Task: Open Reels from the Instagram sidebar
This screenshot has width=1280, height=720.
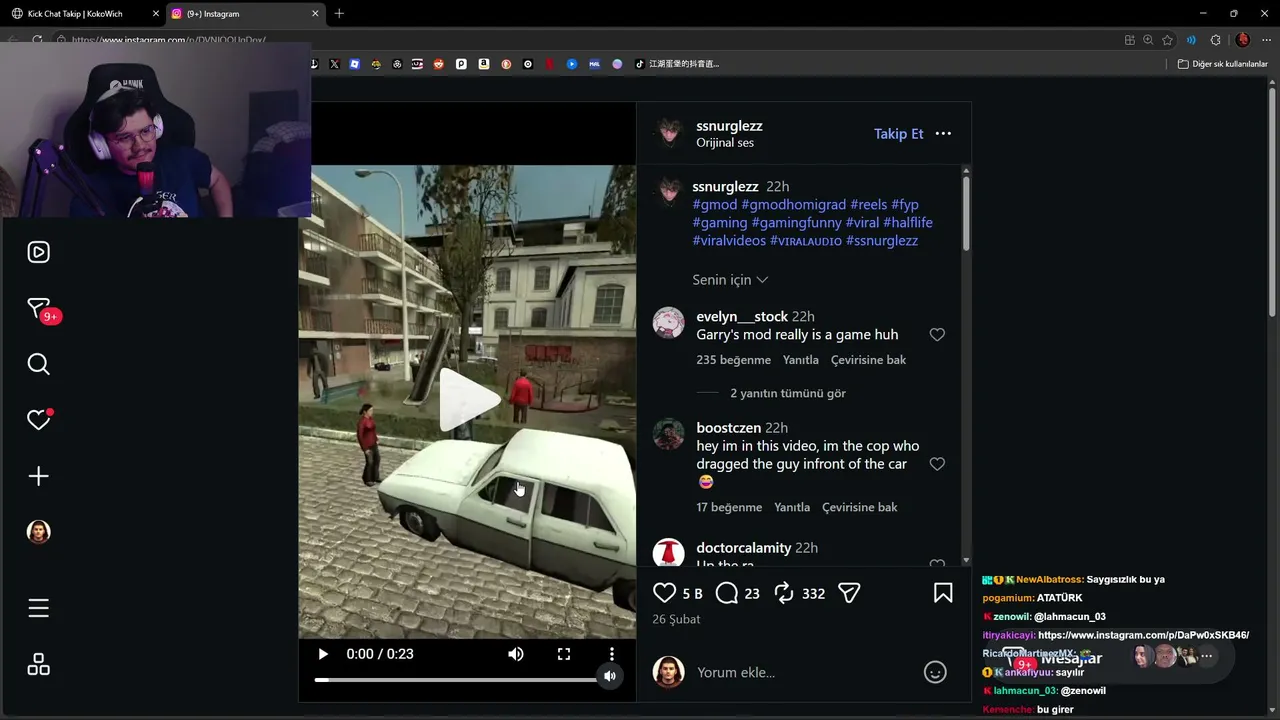Action: point(38,252)
